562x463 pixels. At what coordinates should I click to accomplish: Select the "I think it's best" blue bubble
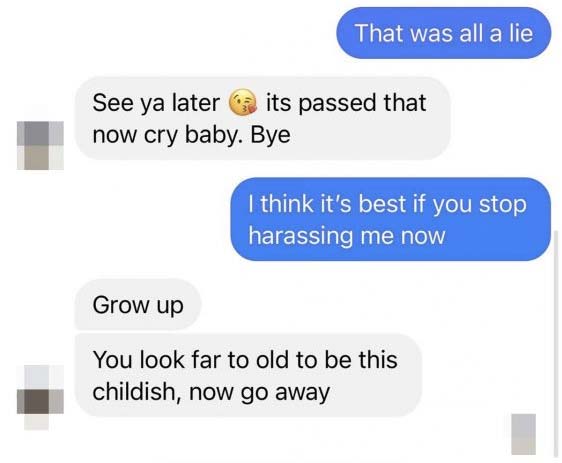click(x=390, y=219)
